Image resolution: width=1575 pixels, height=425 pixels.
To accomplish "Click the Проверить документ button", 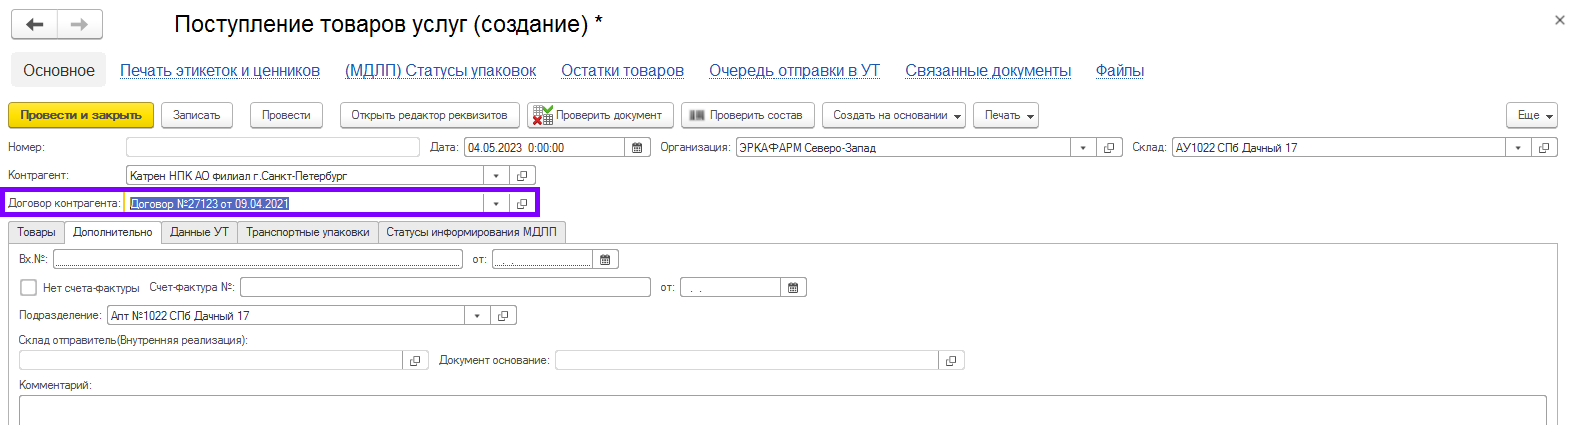I will tap(600, 116).
